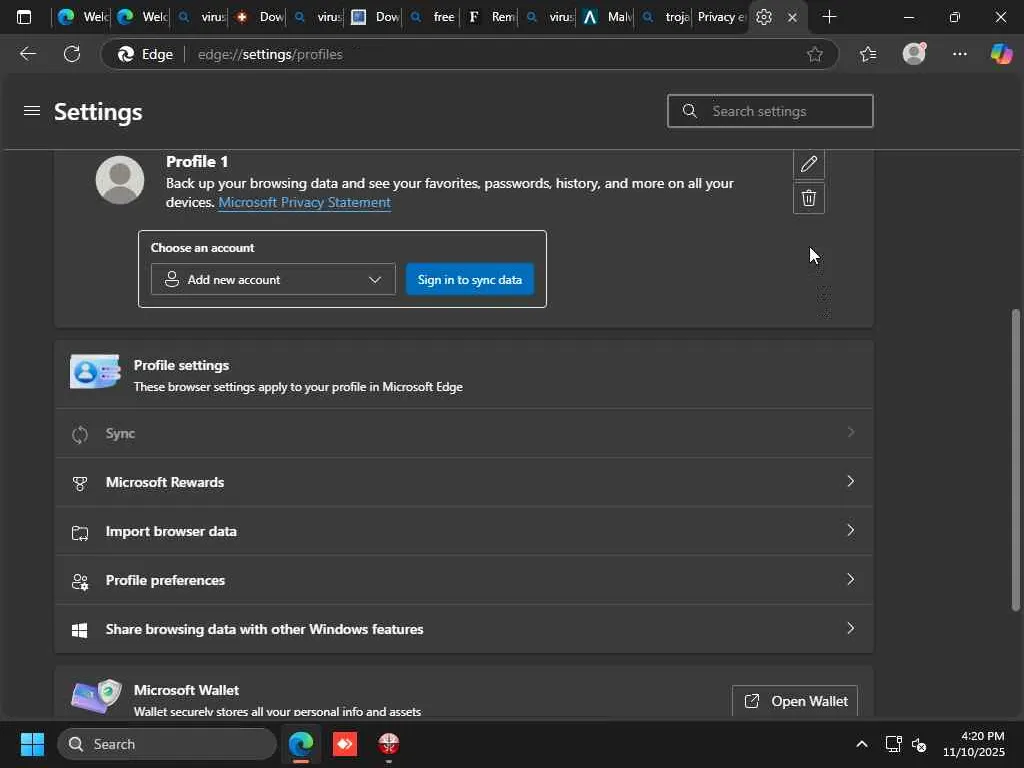Screen dimensions: 1024x768
Task: Open the tab actions menu icon
Action: point(24,17)
